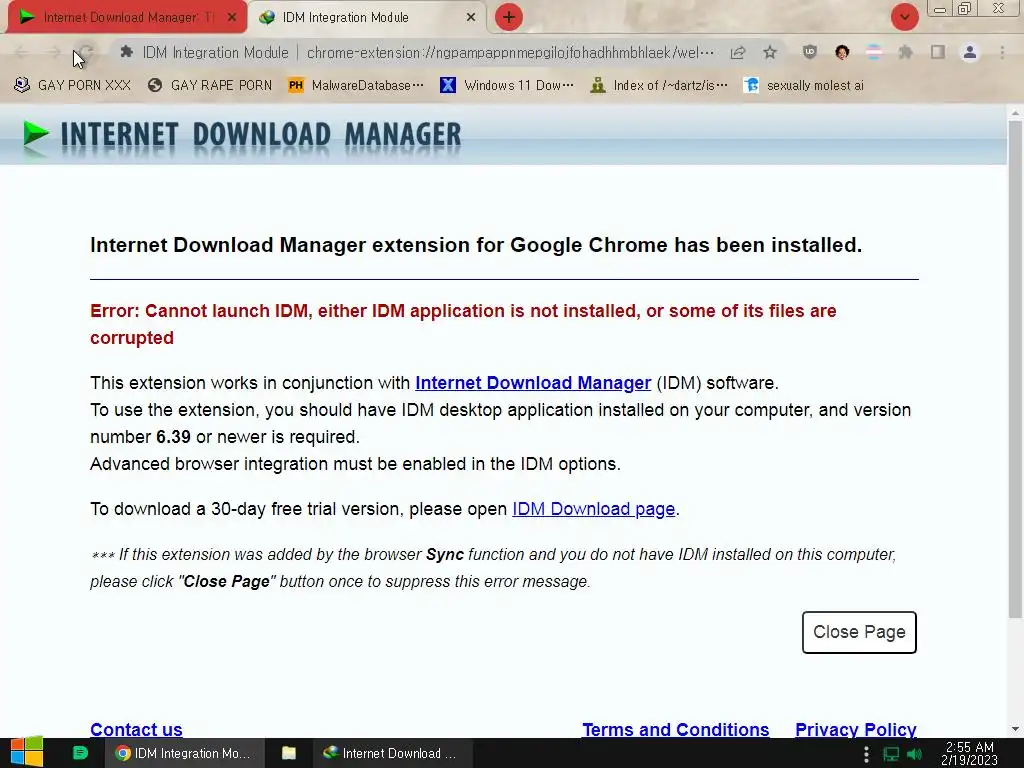Switch to Chrome IDM Integration taskbar item

point(184,753)
